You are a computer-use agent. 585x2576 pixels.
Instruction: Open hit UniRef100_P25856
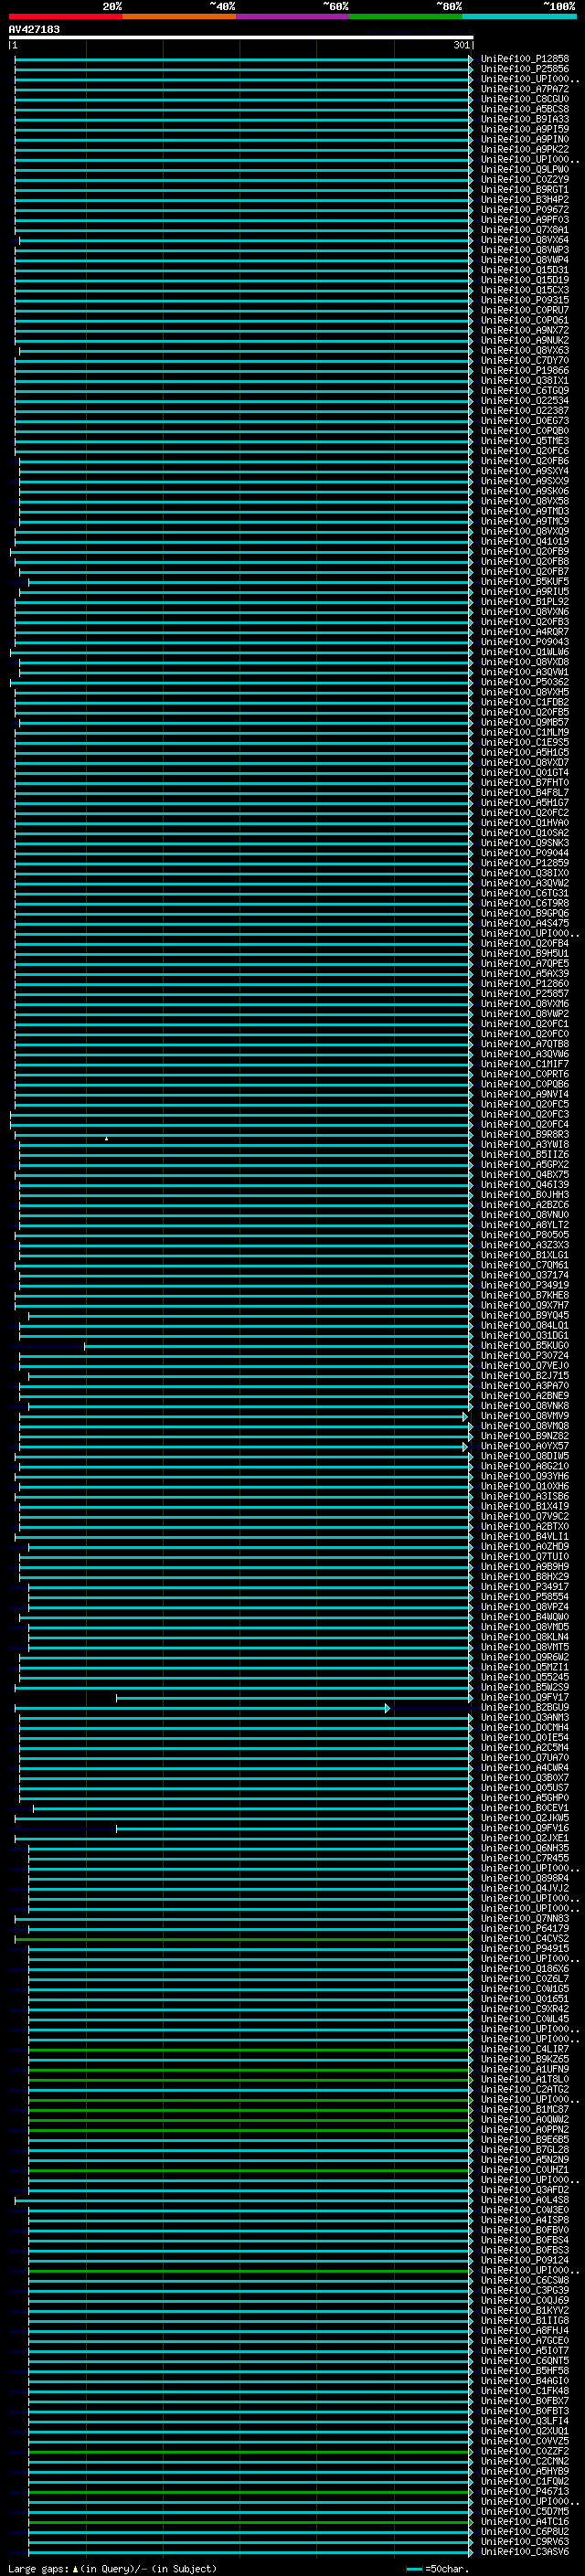point(525,69)
